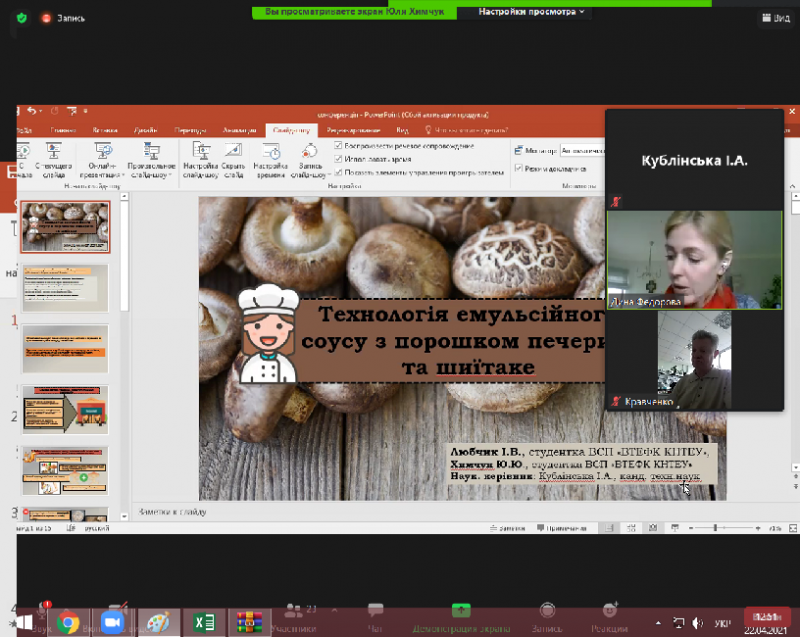Open the monitor selection dropdown
Screen dimensions: 800x637
click(x=582, y=150)
